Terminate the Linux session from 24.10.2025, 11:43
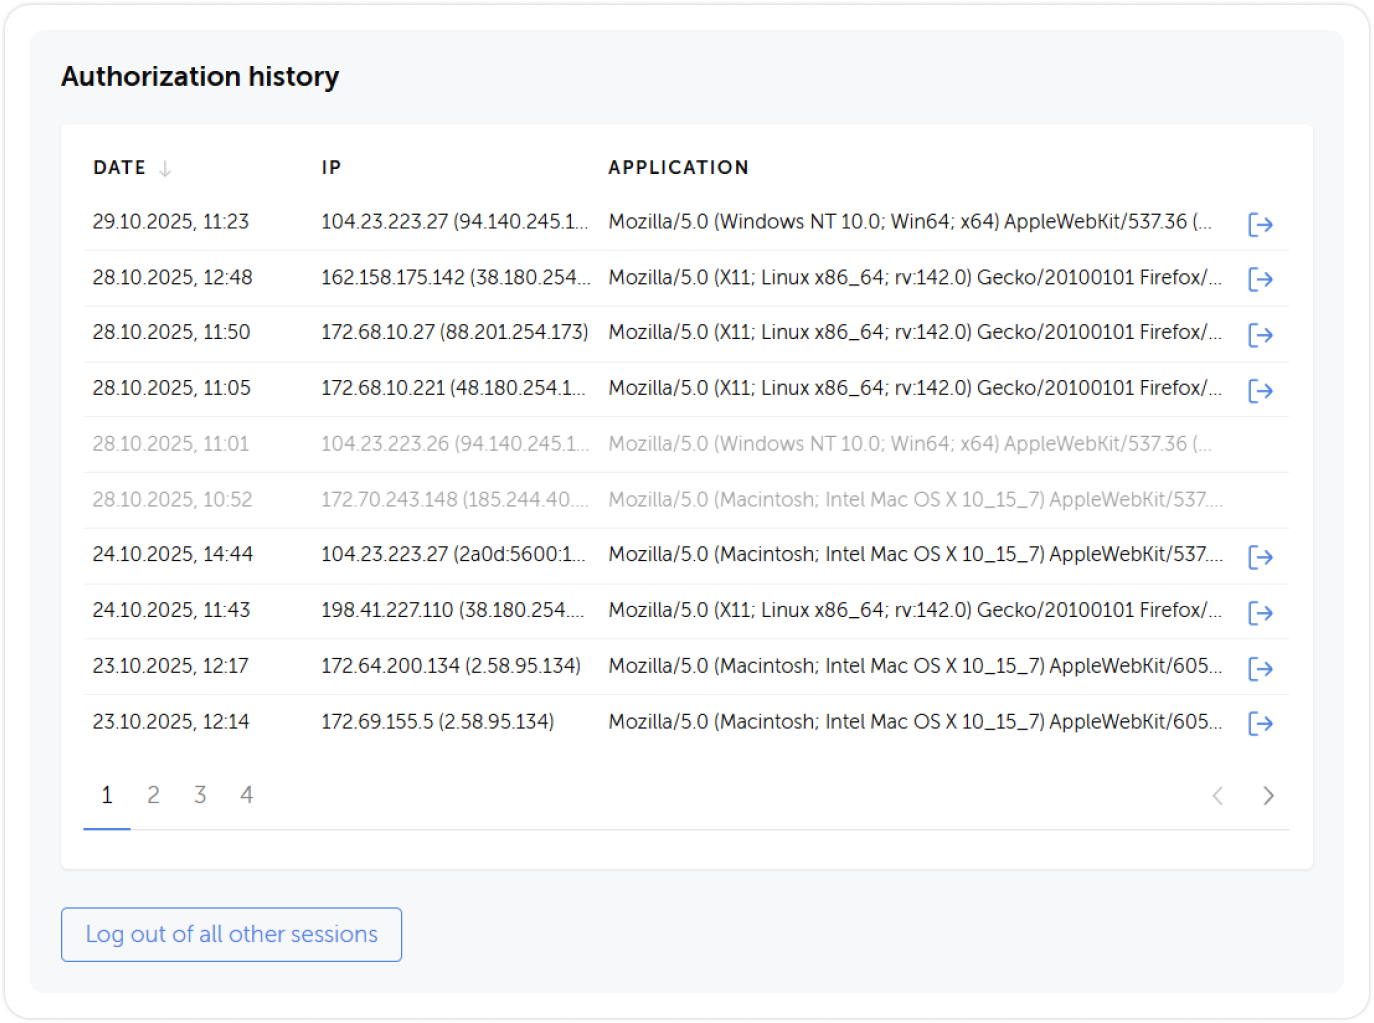This screenshot has width=1374, height=1023. click(1261, 613)
